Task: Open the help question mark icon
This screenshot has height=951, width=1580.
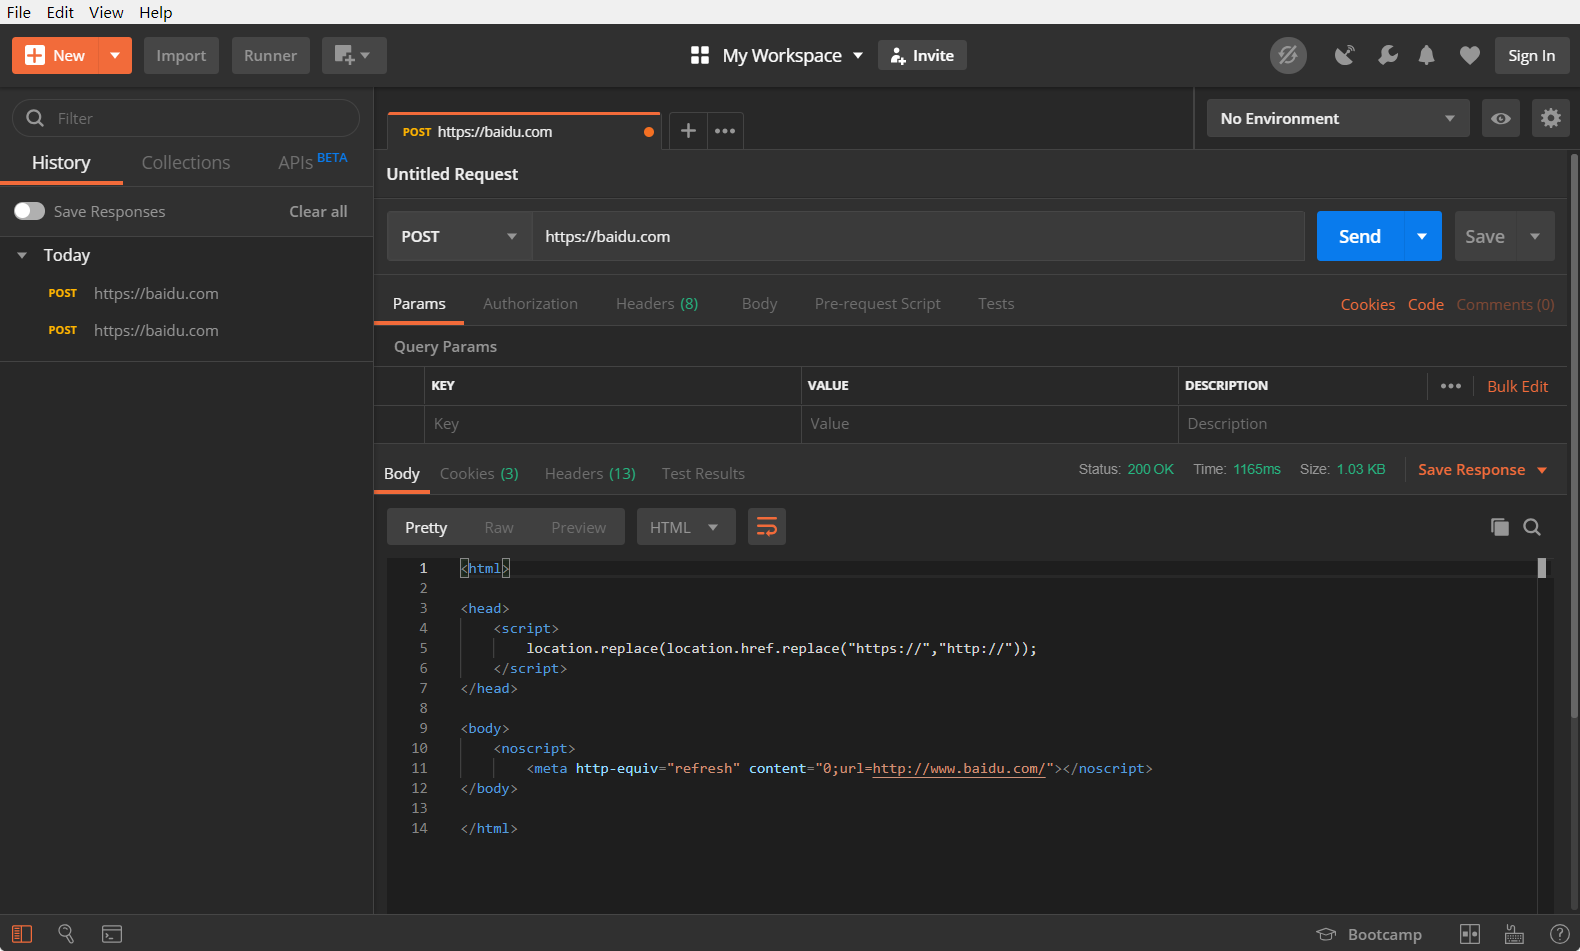Action: tap(1559, 934)
